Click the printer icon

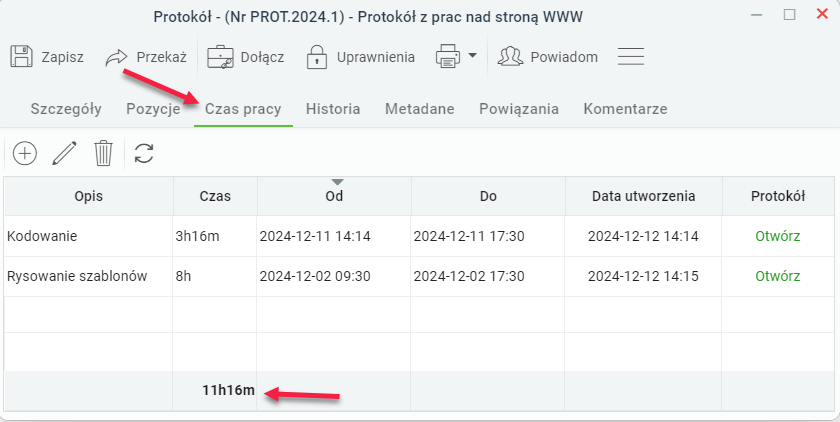(x=448, y=57)
